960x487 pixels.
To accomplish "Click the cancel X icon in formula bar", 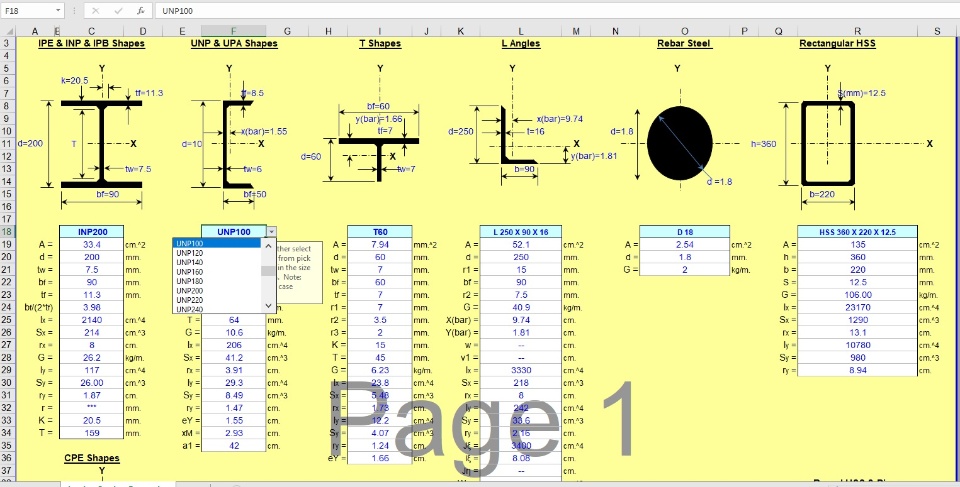I will tap(96, 10).
